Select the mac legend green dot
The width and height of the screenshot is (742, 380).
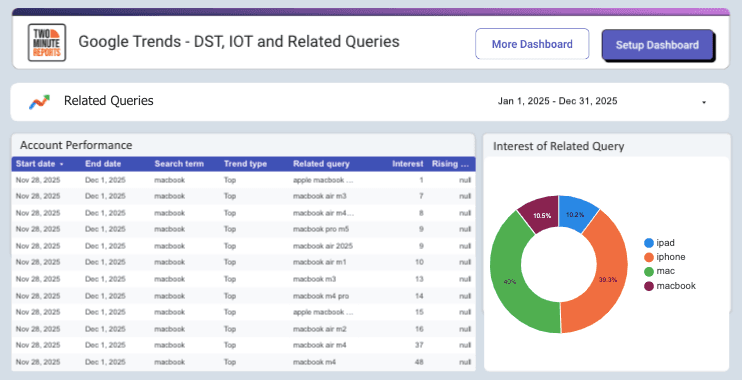click(x=649, y=271)
